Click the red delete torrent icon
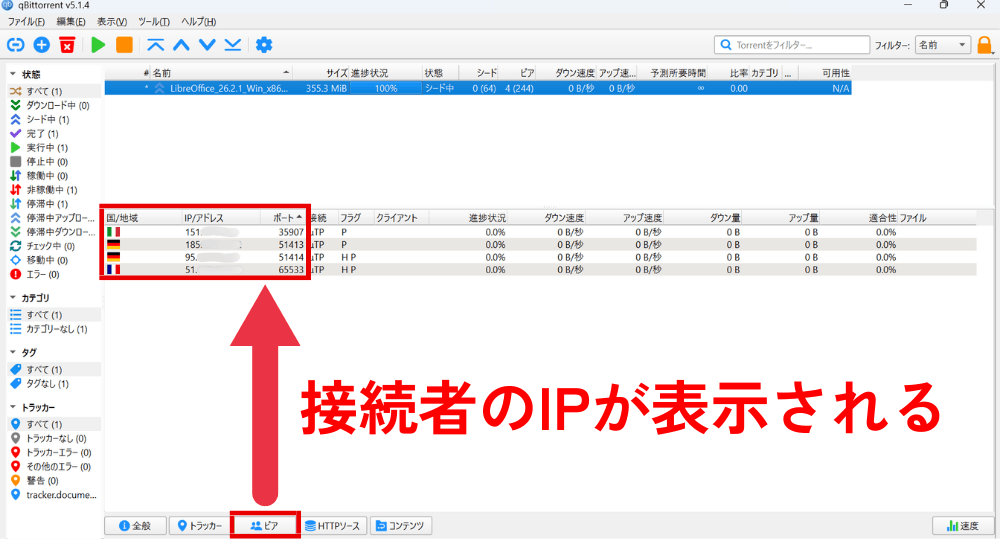 (x=67, y=45)
